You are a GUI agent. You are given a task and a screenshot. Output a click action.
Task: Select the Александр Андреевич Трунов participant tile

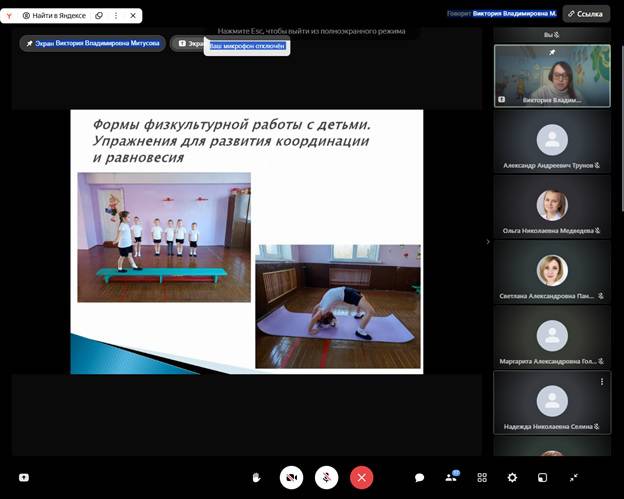pos(552,142)
